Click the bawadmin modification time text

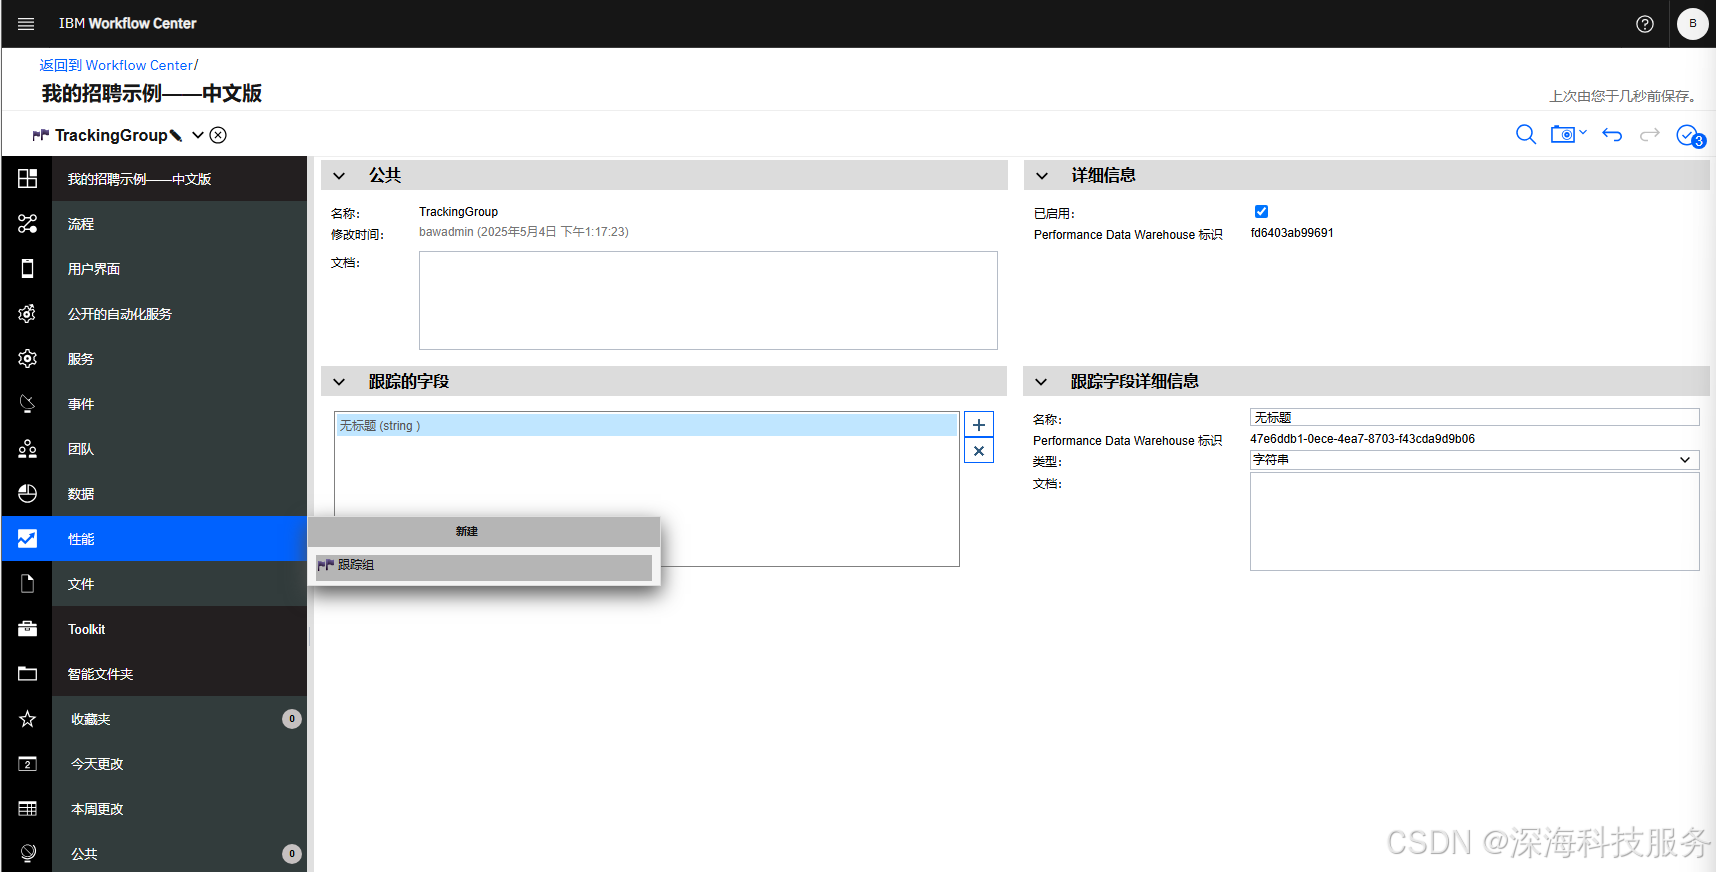point(524,232)
